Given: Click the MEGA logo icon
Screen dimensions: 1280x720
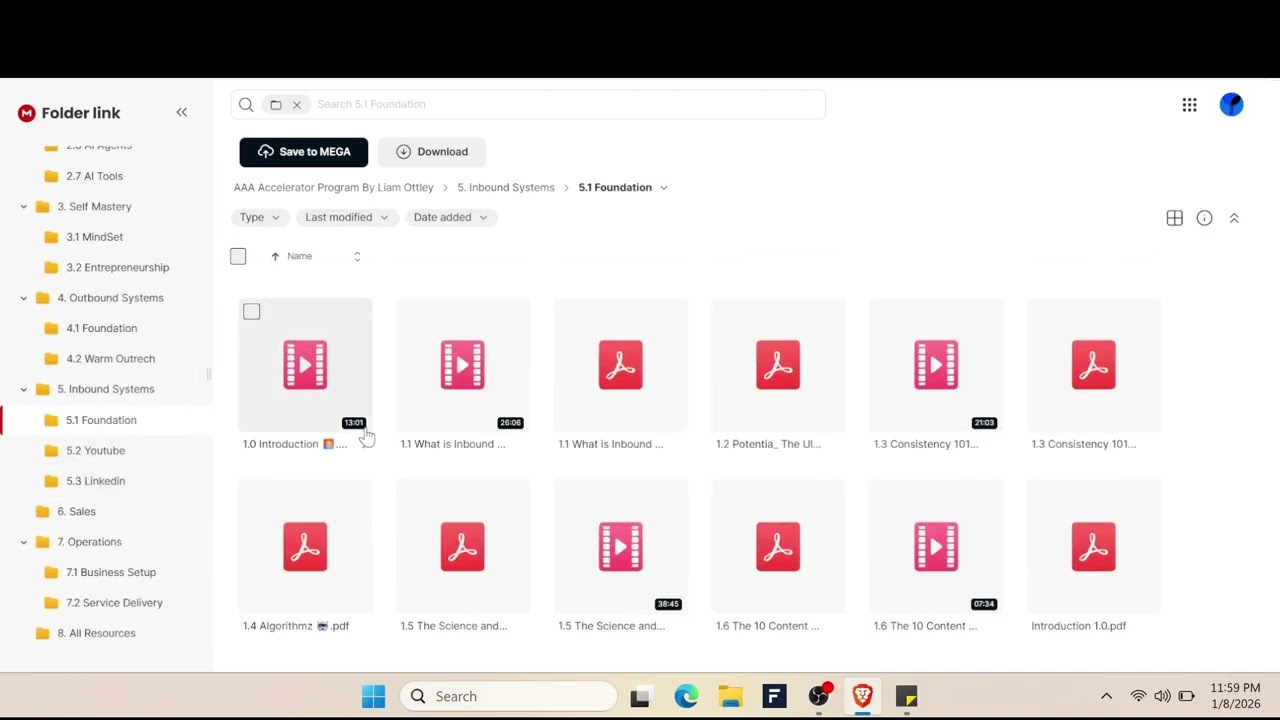Looking at the screenshot, I should tap(27, 113).
